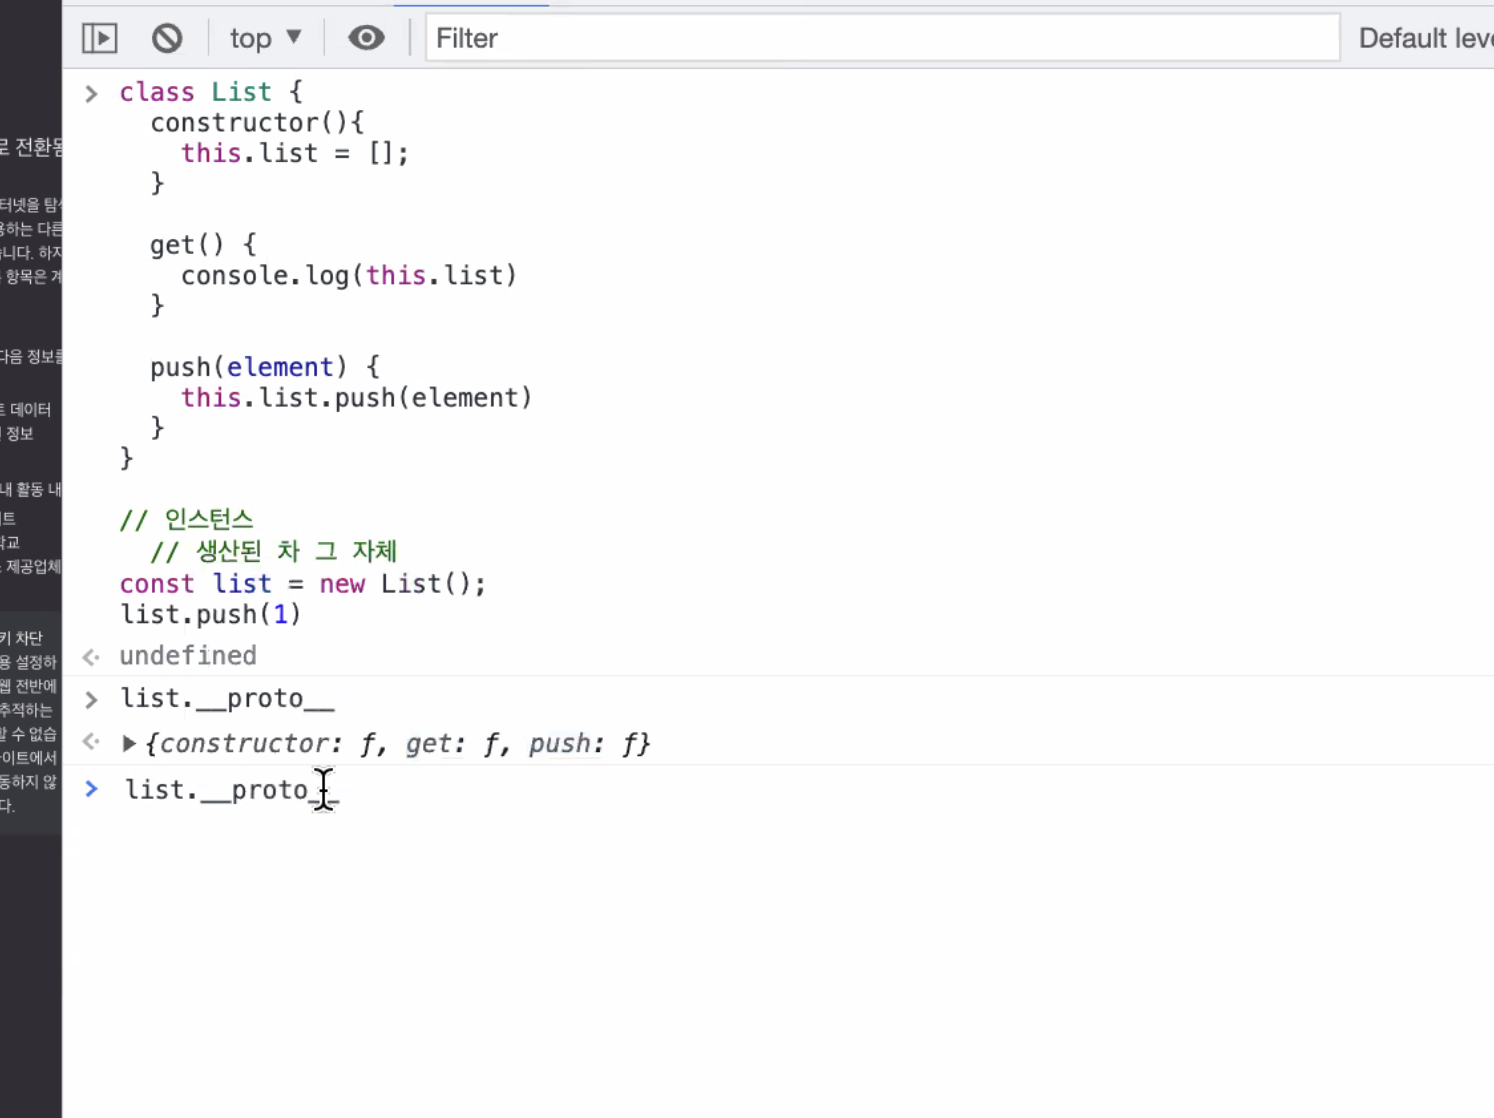1494x1118 pixels.
Task: Toggle the live expression eye icon
Action: point(366,38)
